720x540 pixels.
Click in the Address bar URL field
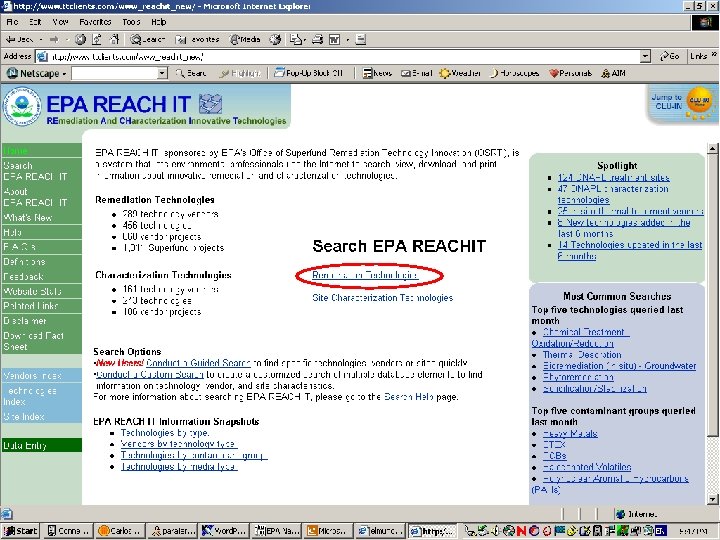344,56
